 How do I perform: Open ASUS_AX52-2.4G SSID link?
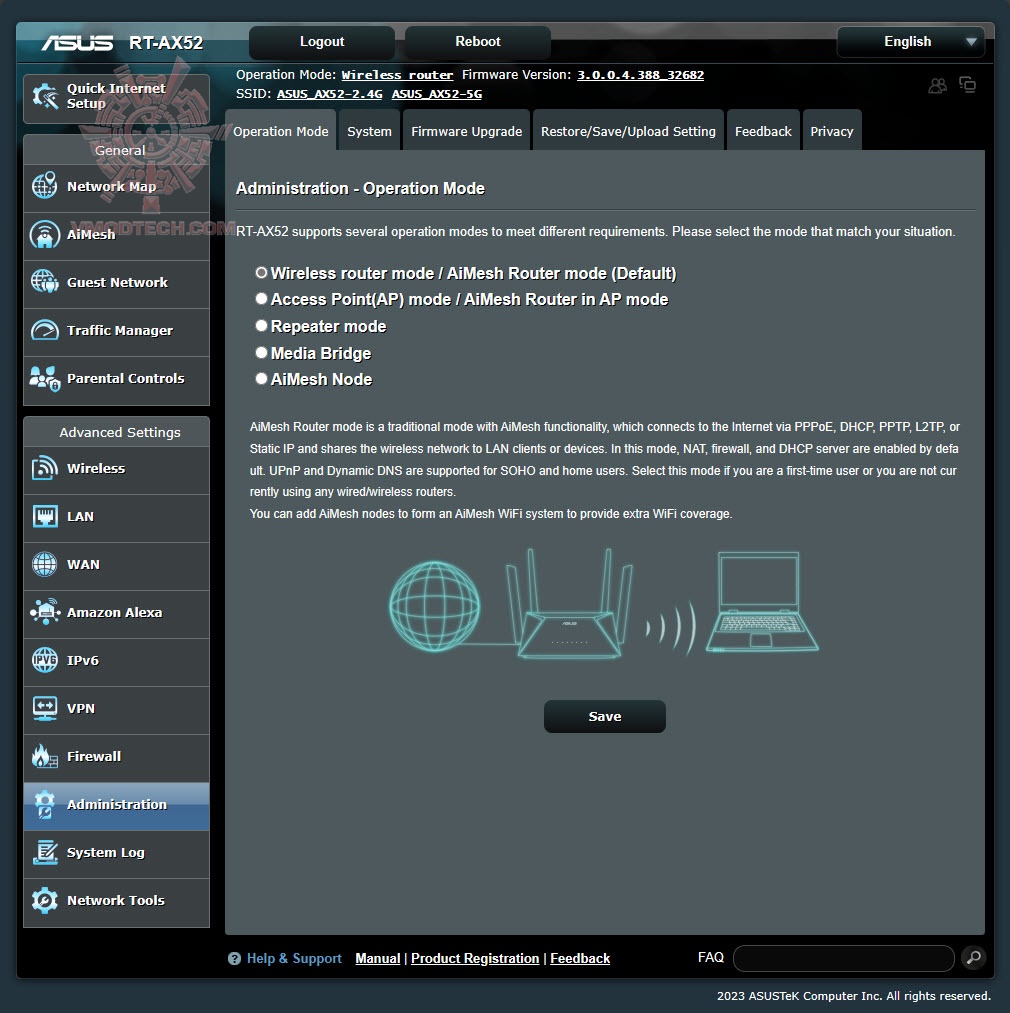[x=330, y=94]
